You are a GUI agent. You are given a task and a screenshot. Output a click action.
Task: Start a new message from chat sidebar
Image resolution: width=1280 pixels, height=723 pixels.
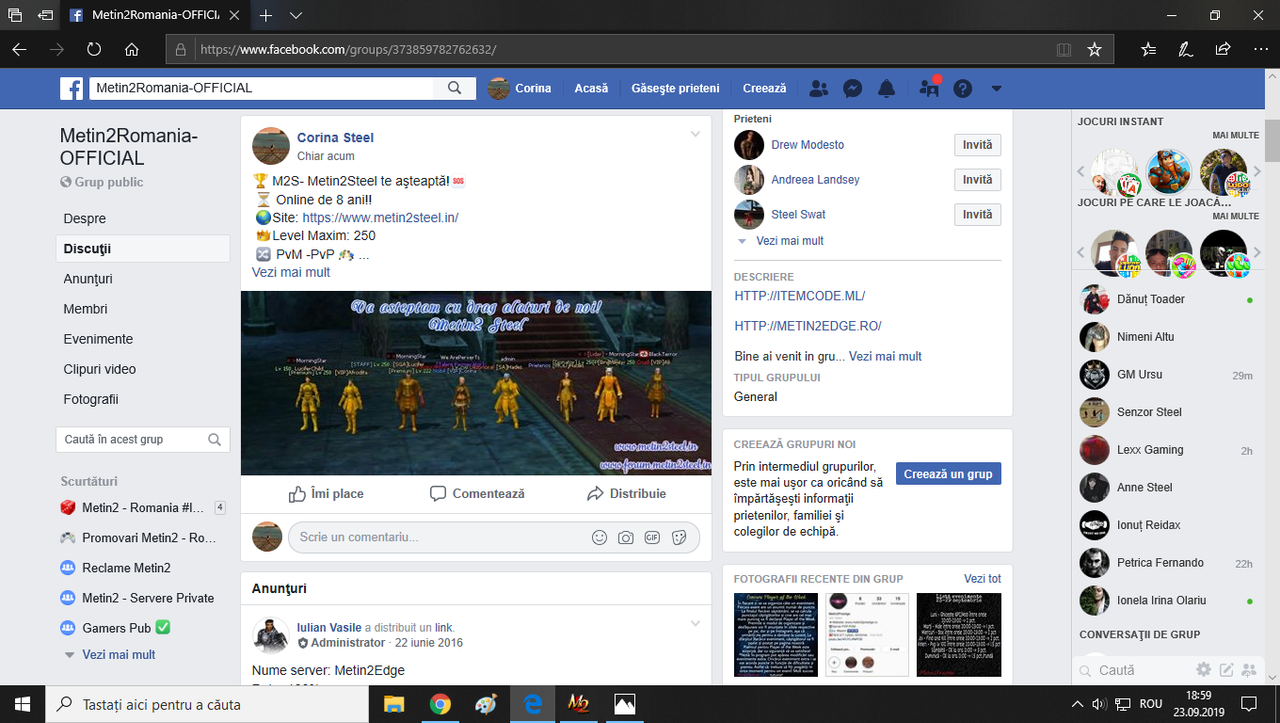tap(1226, 670)
